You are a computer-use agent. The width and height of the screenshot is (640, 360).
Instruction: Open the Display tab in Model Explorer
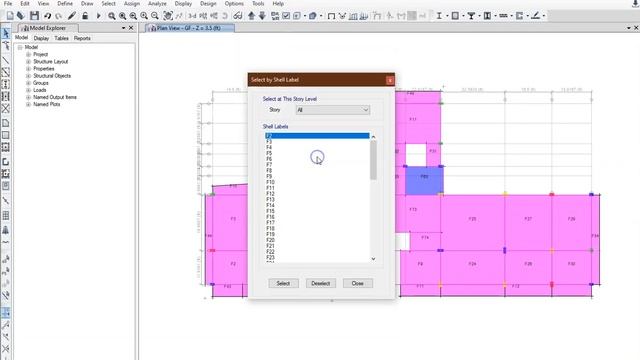tap(41, 38)
